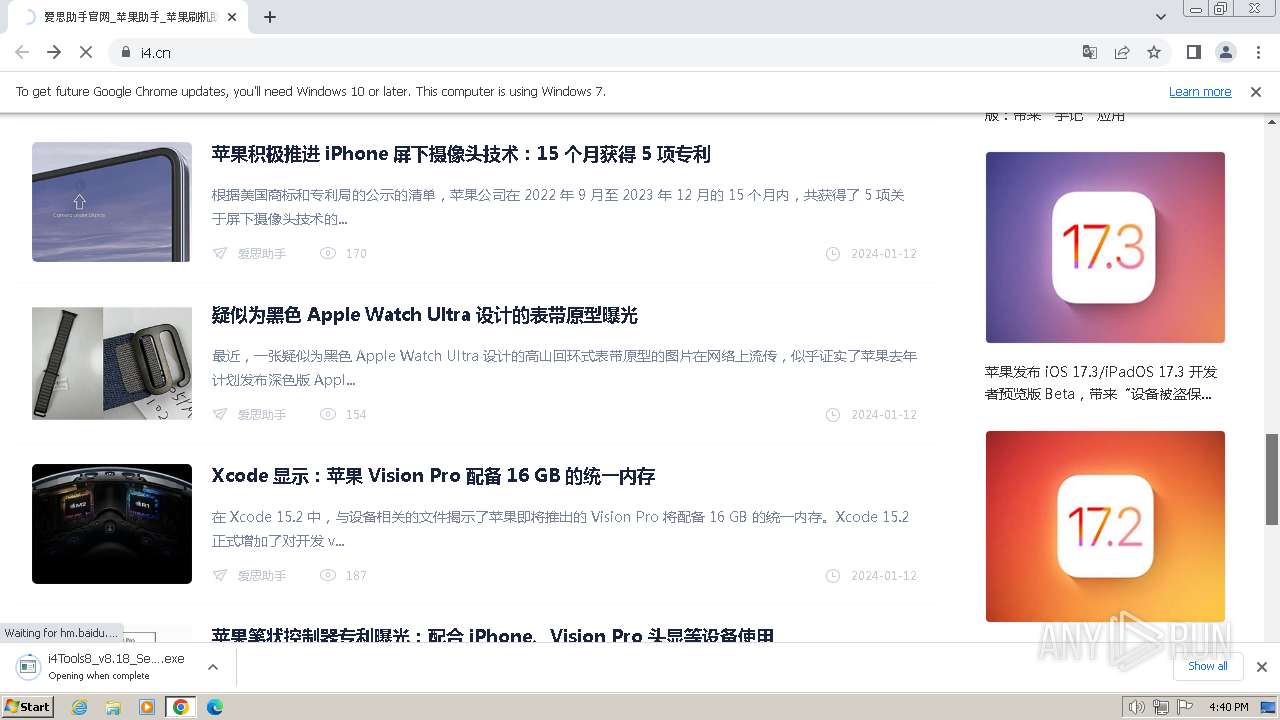Image resolution: width=1280 pixels, height=720 pixels.
Task: Open iPhone under-display camera article thumbnail
Action: point(112,202)
